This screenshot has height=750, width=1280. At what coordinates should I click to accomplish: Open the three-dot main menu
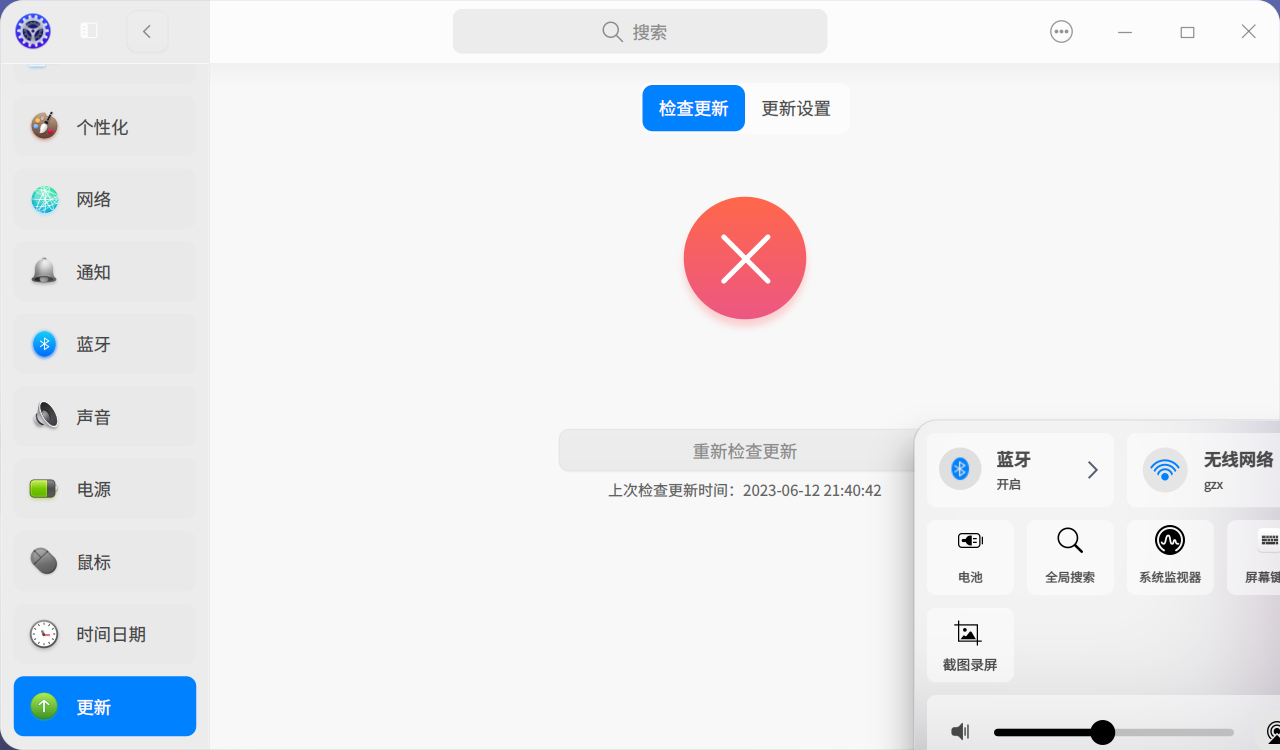1061,31
